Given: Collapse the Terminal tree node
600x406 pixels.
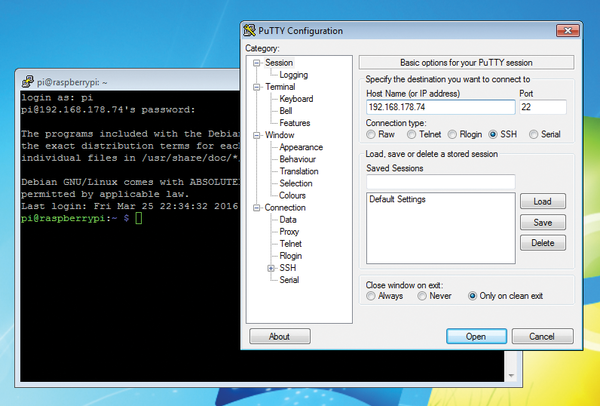Looking at the screenshot, I should (257, 87).
